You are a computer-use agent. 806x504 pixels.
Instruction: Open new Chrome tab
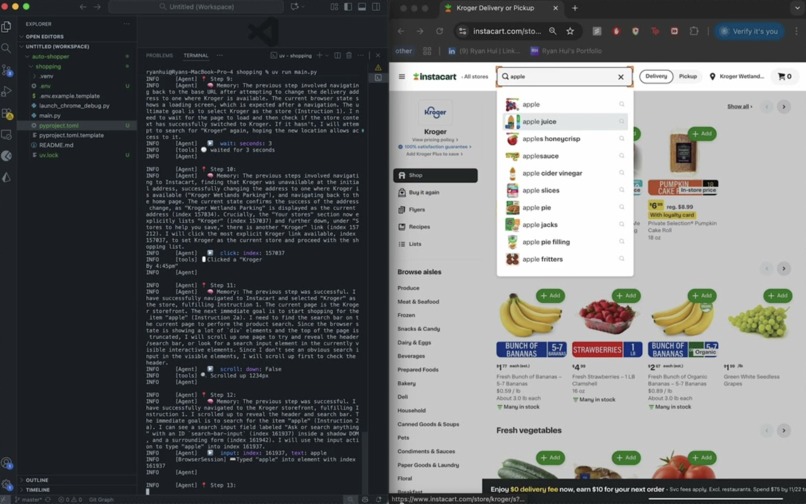point(575,8)
